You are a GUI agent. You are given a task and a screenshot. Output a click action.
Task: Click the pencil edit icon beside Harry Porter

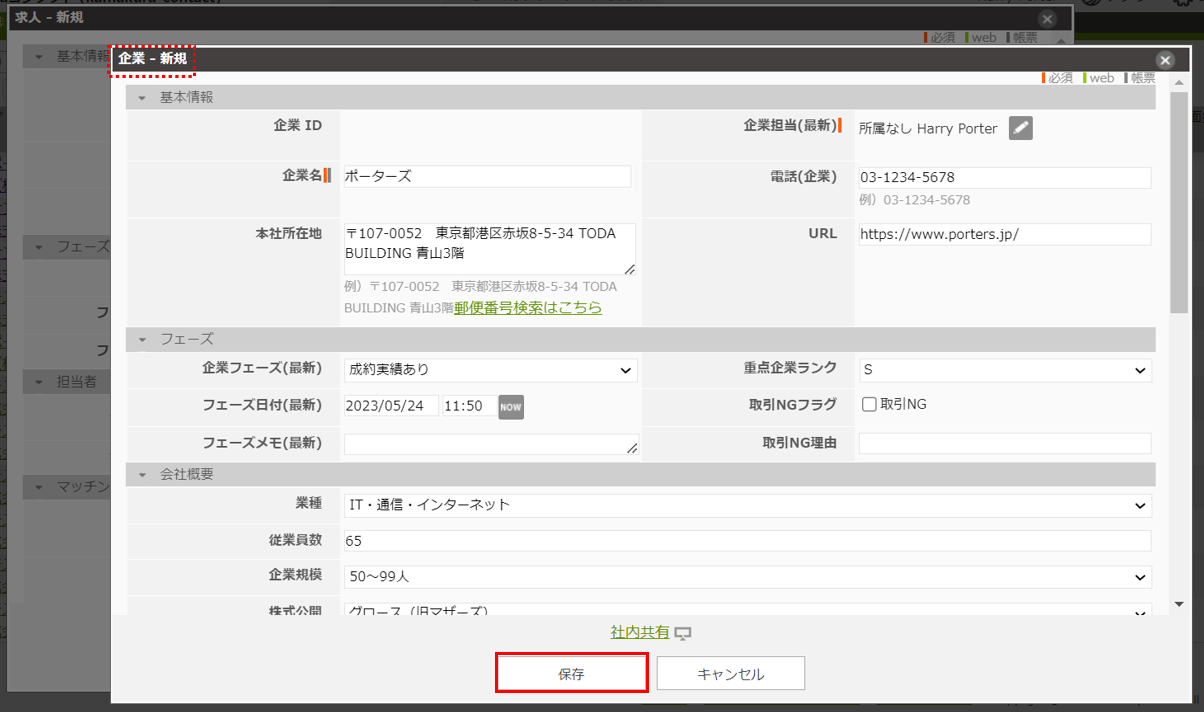[1020, 128]
